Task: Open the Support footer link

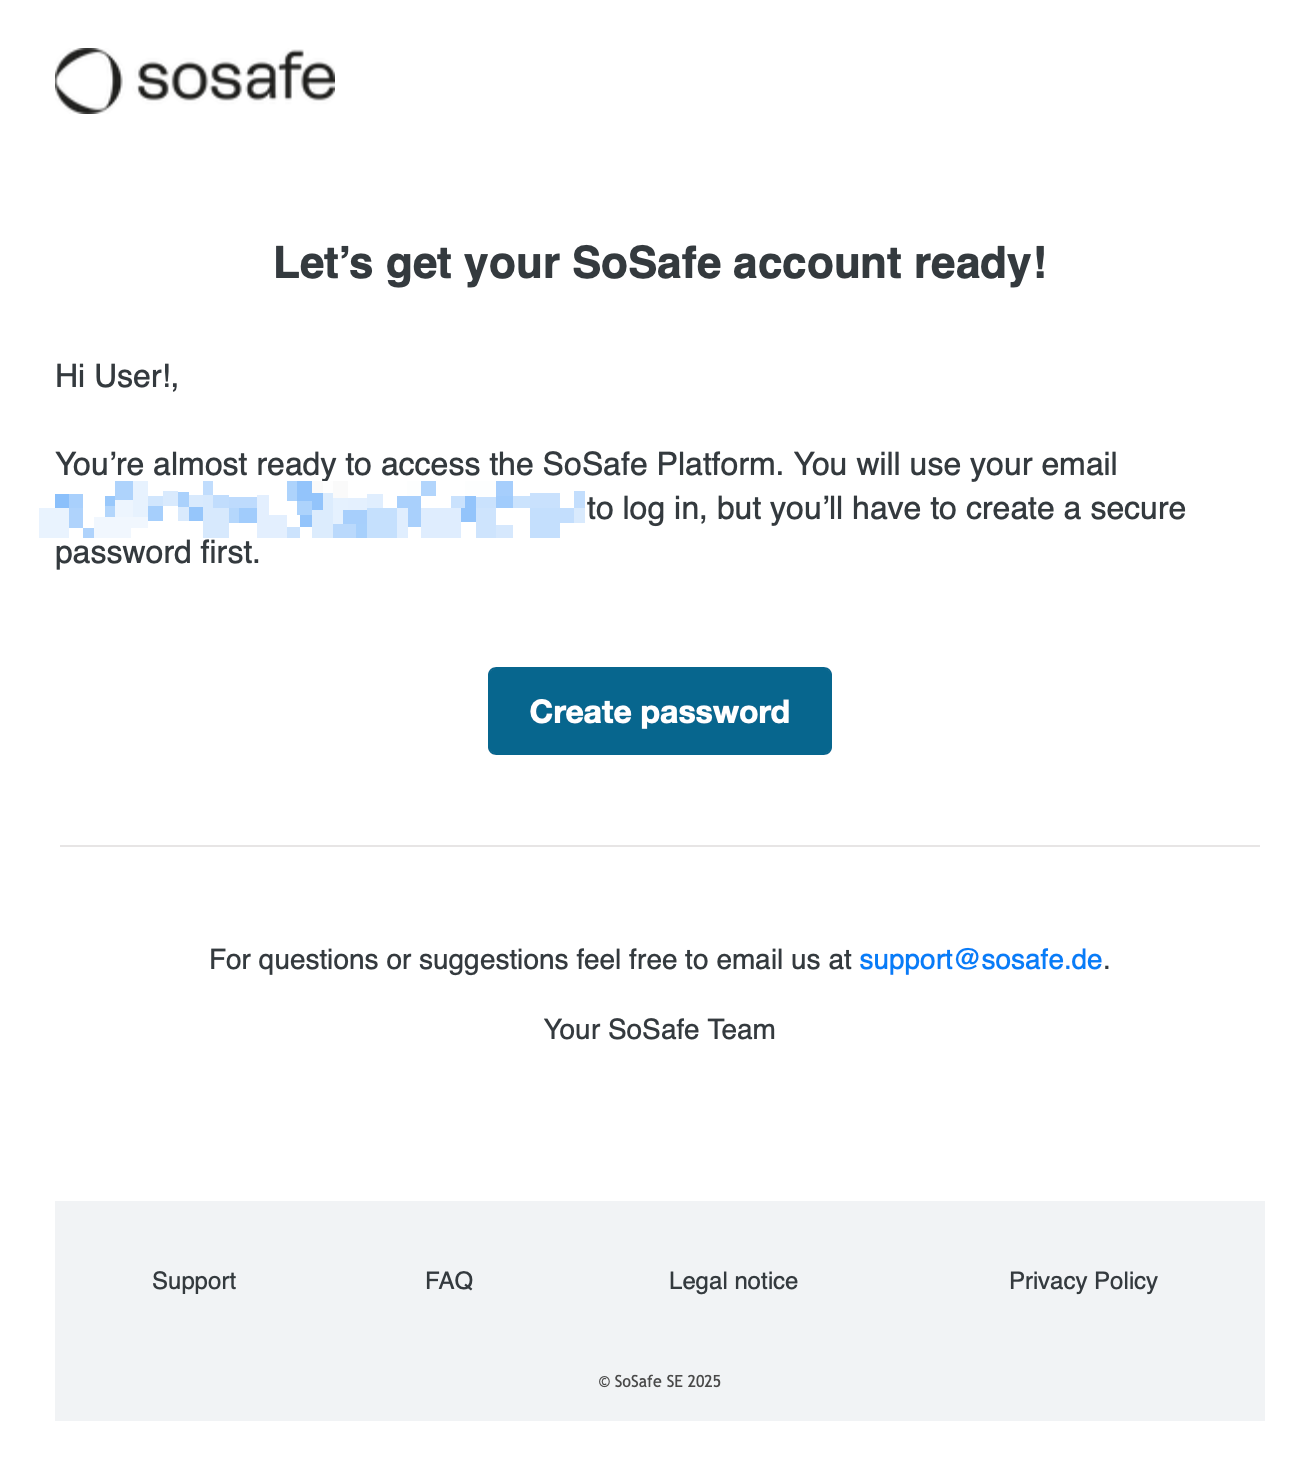Action: (194, 1281)
